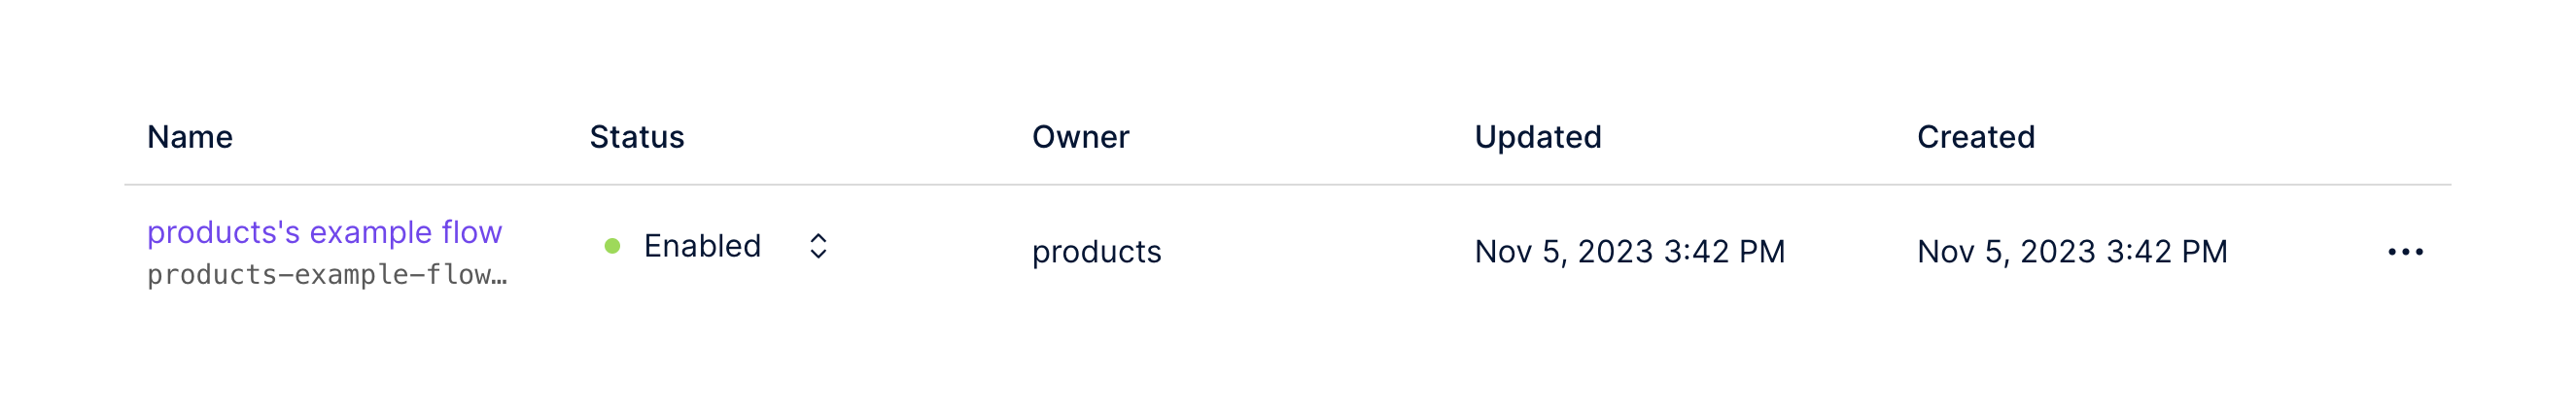Image resolution: width=2576 pixels, height=414 pixels.
Task: Click the word 'flow' in the purple link
Action: click(x=471, y=232)
